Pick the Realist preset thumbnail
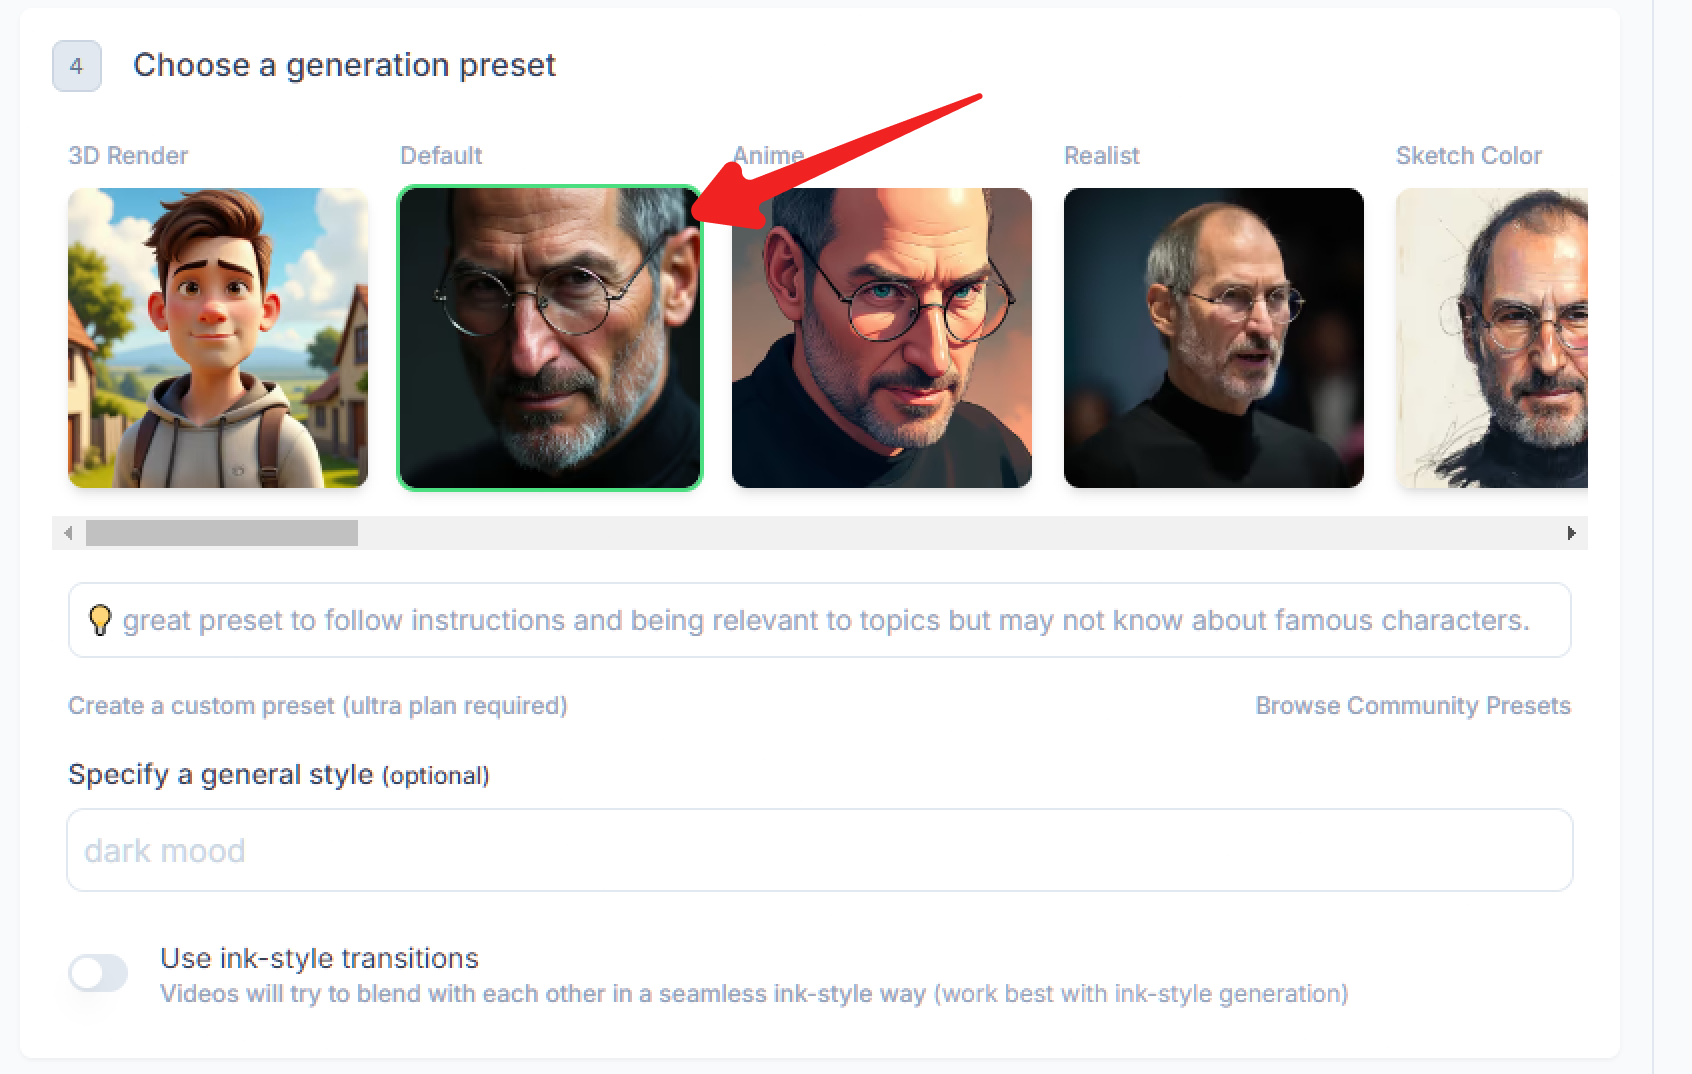Image resolution: width=1692 pixels, height=1074 pixels. (1213, 336)
